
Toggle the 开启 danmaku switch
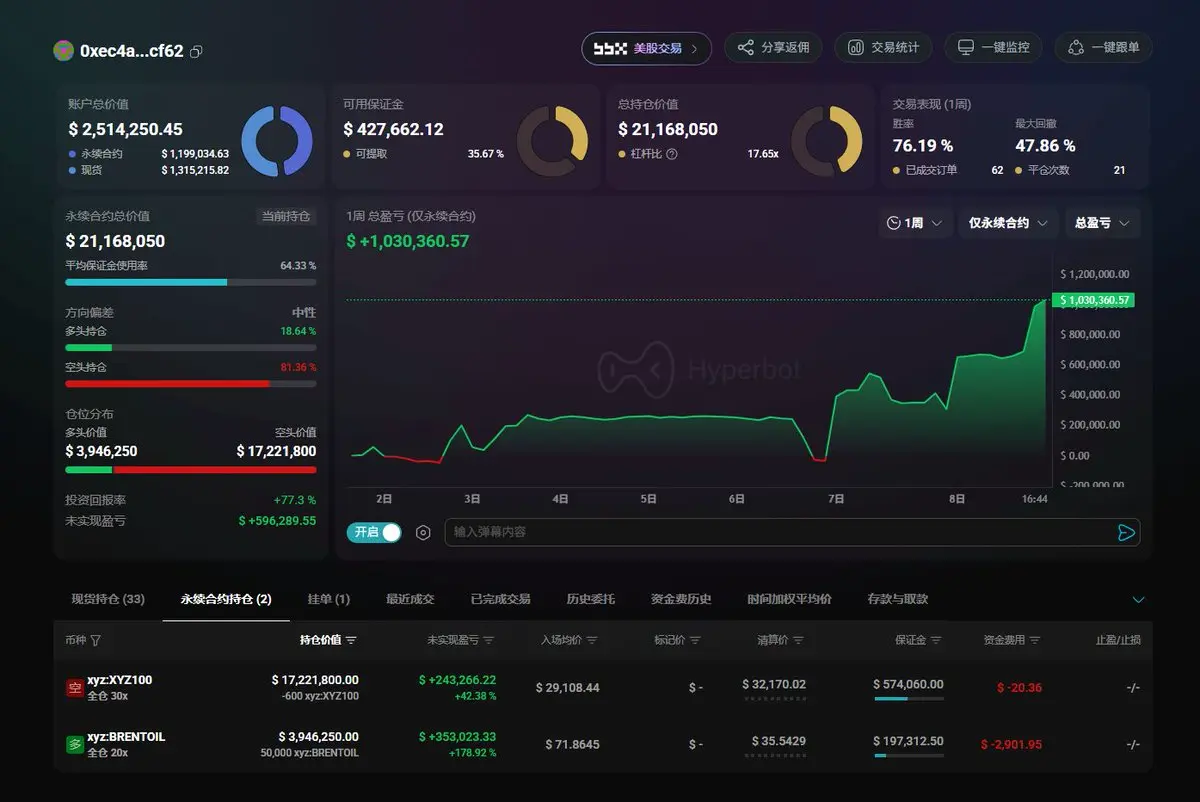point(374,532)
